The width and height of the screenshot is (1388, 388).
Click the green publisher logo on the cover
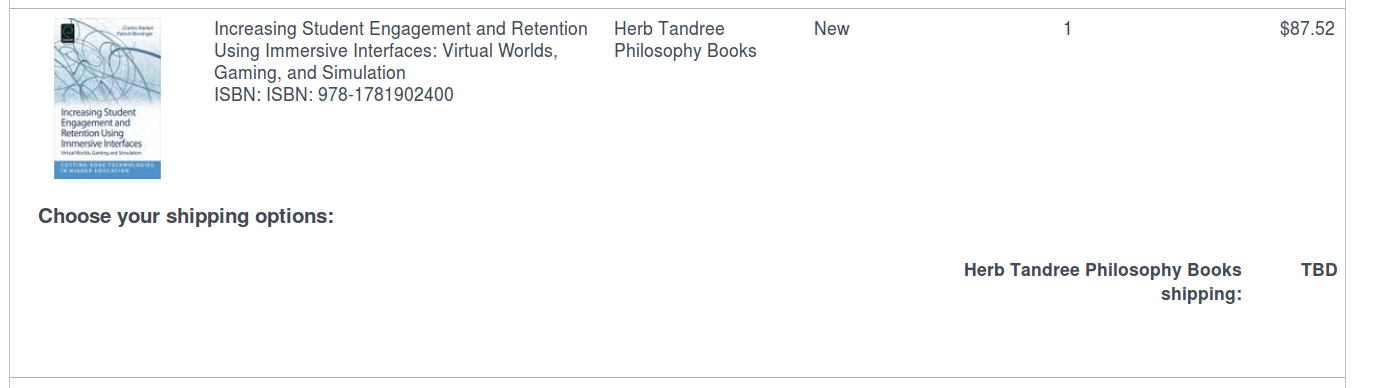coord(65,32)
